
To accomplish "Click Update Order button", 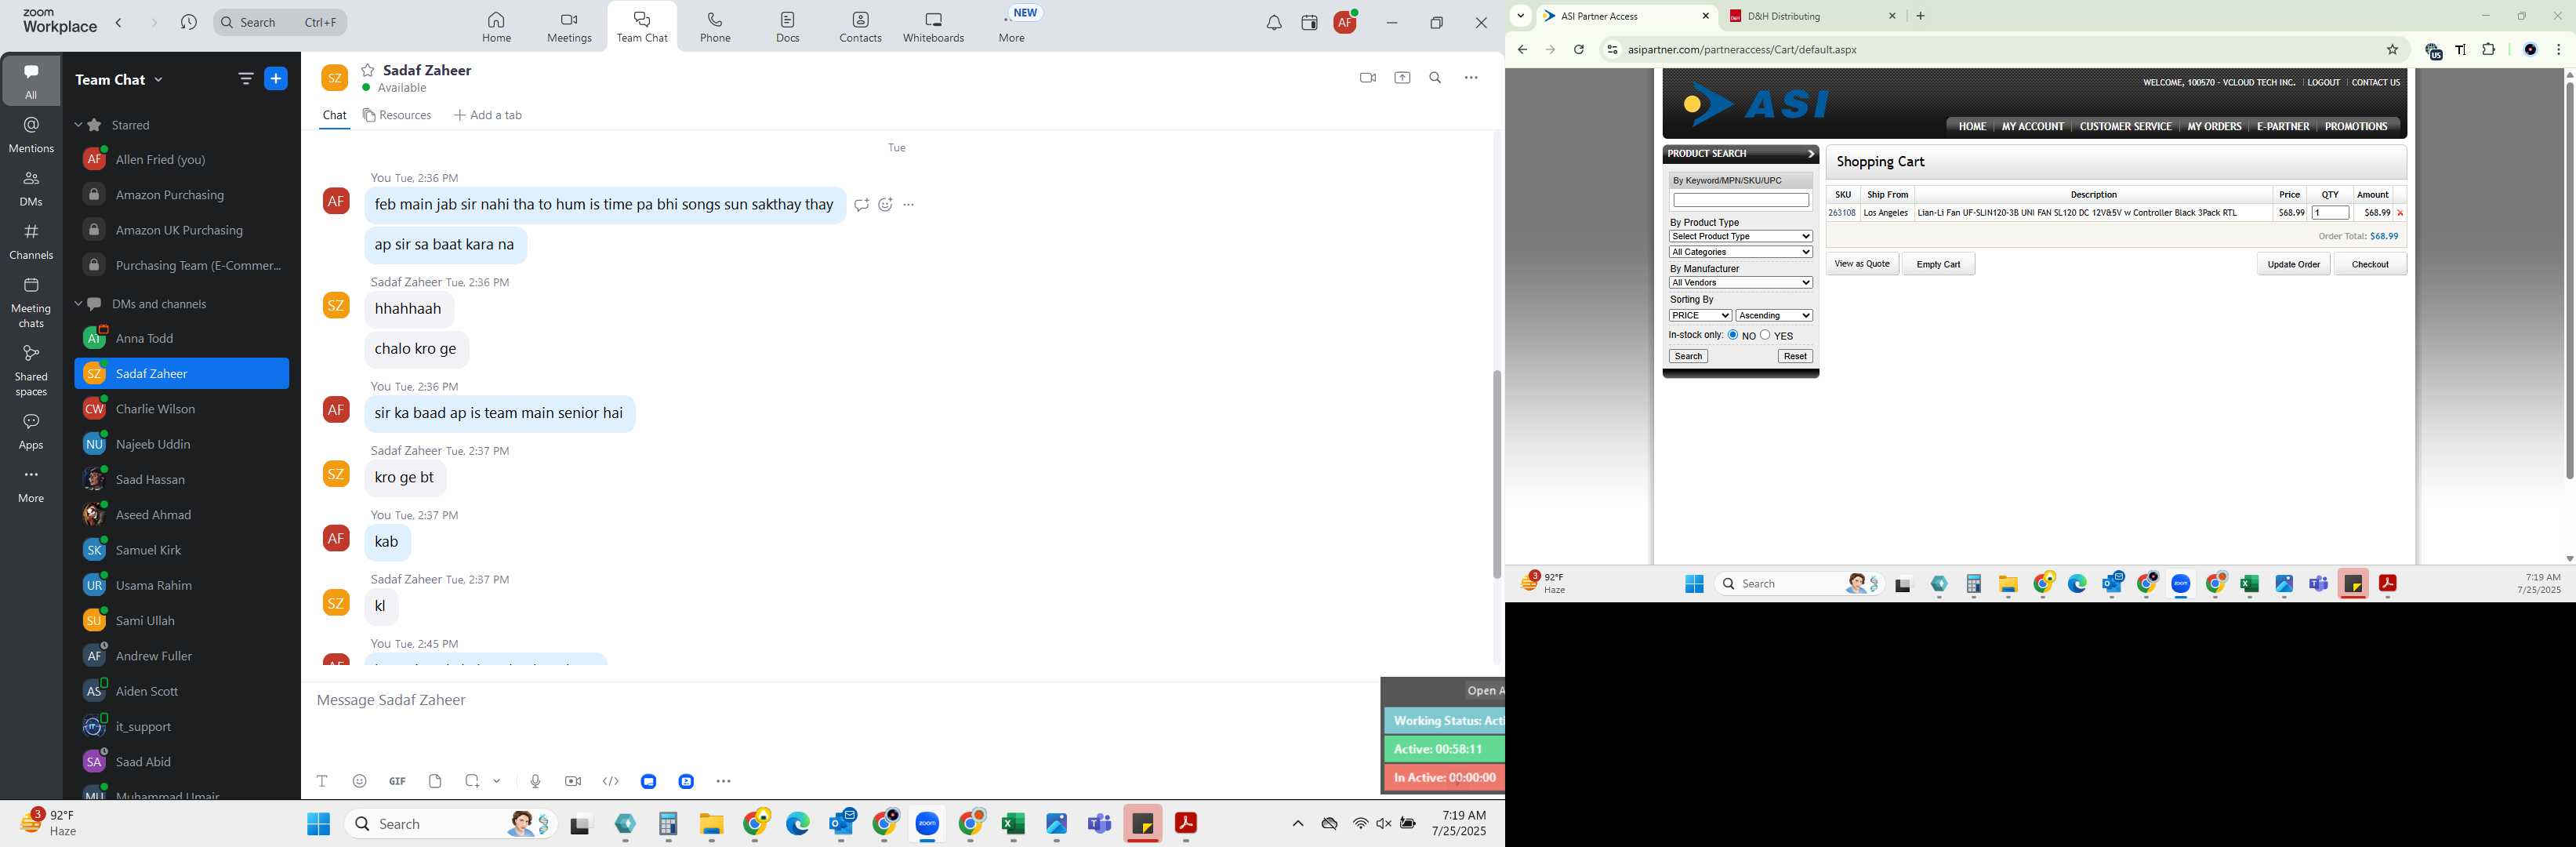I will 2293,264.
